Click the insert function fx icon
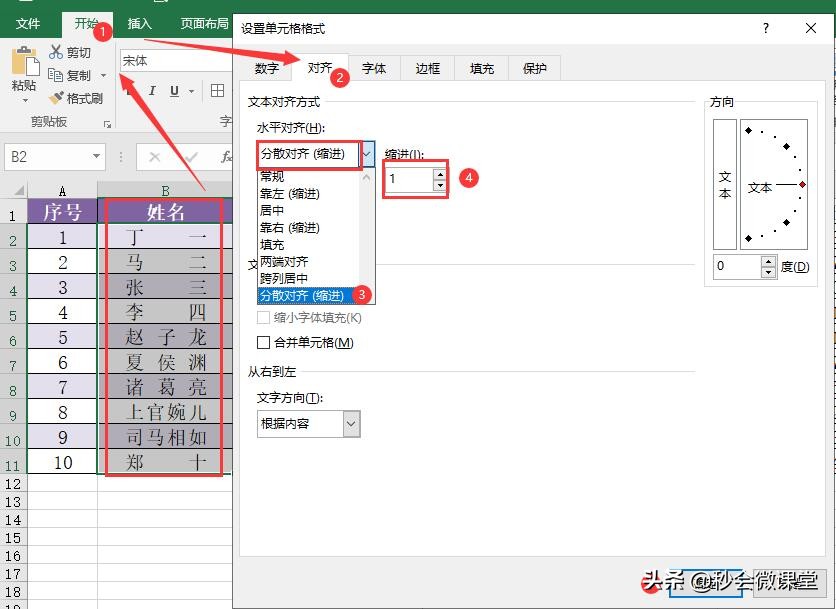This screenshot has height=609, width=836. (226, 157)
